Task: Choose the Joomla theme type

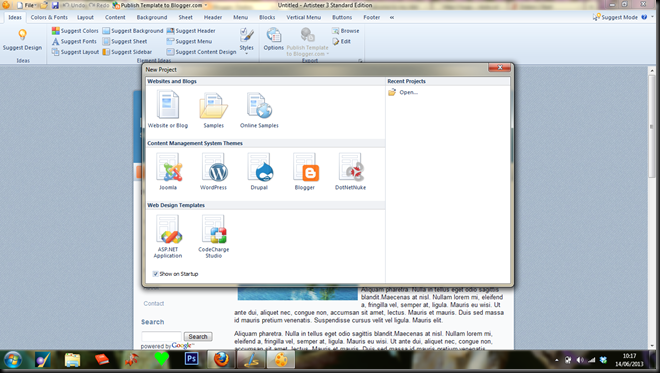Action: click(x=168, y=172)
